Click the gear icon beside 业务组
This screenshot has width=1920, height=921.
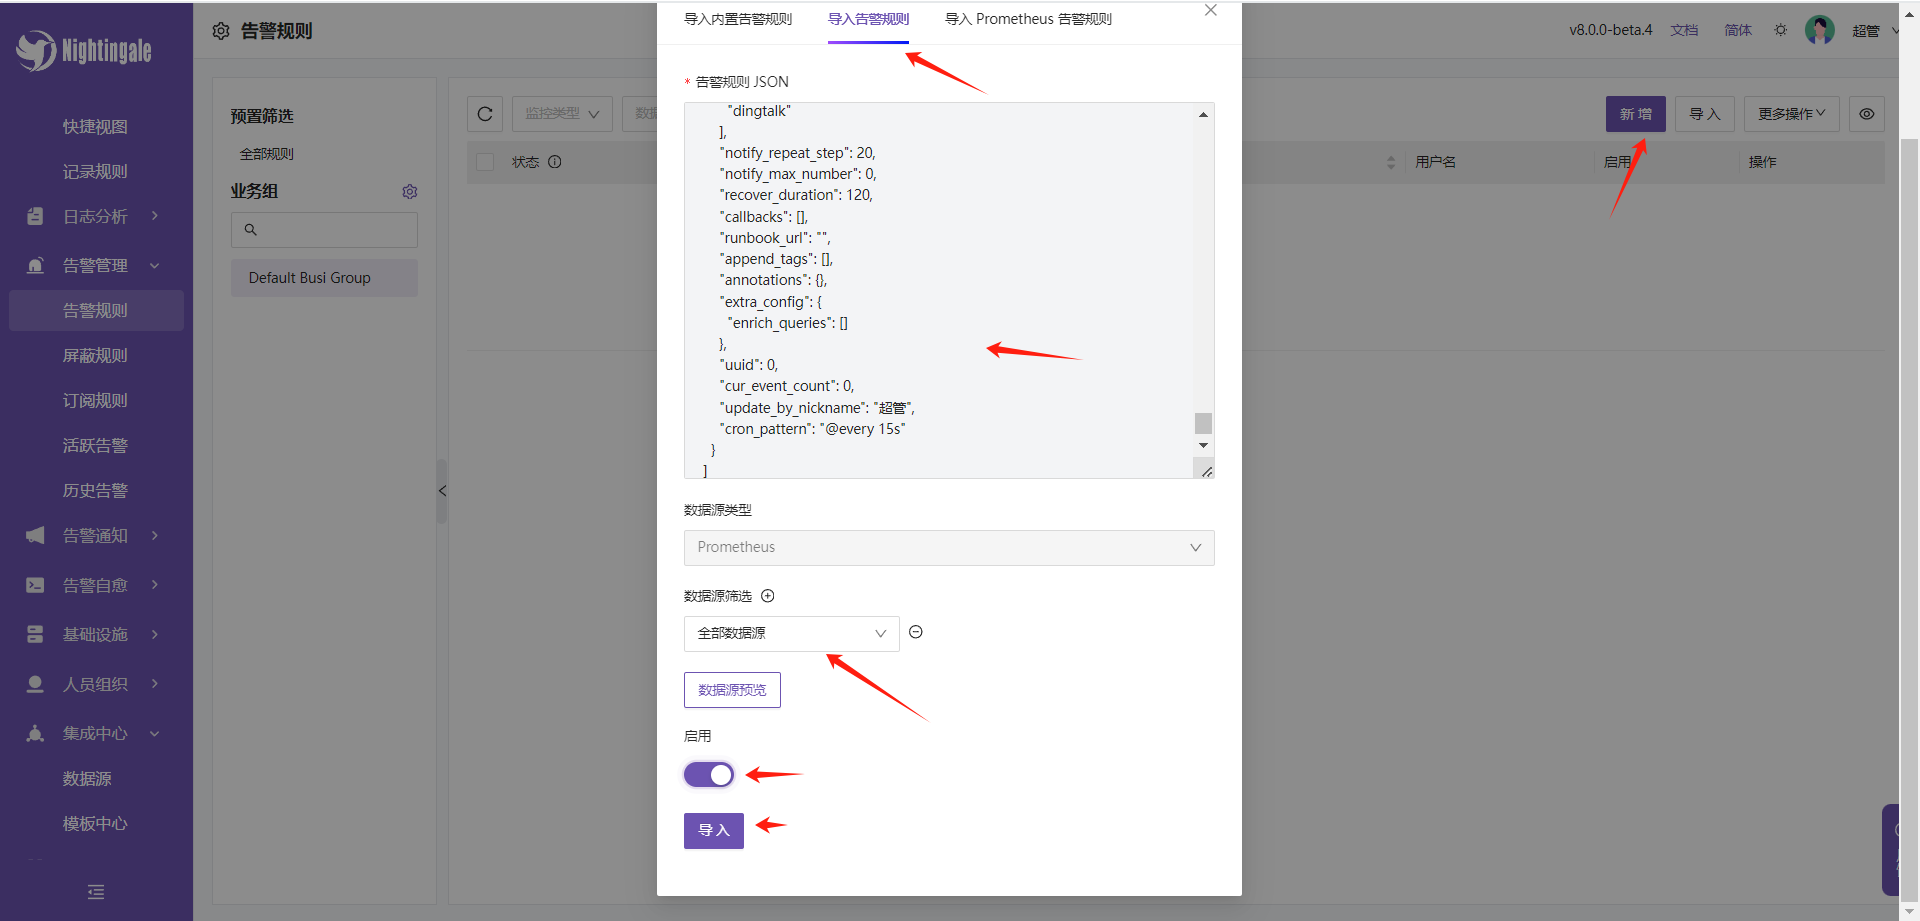409,191
